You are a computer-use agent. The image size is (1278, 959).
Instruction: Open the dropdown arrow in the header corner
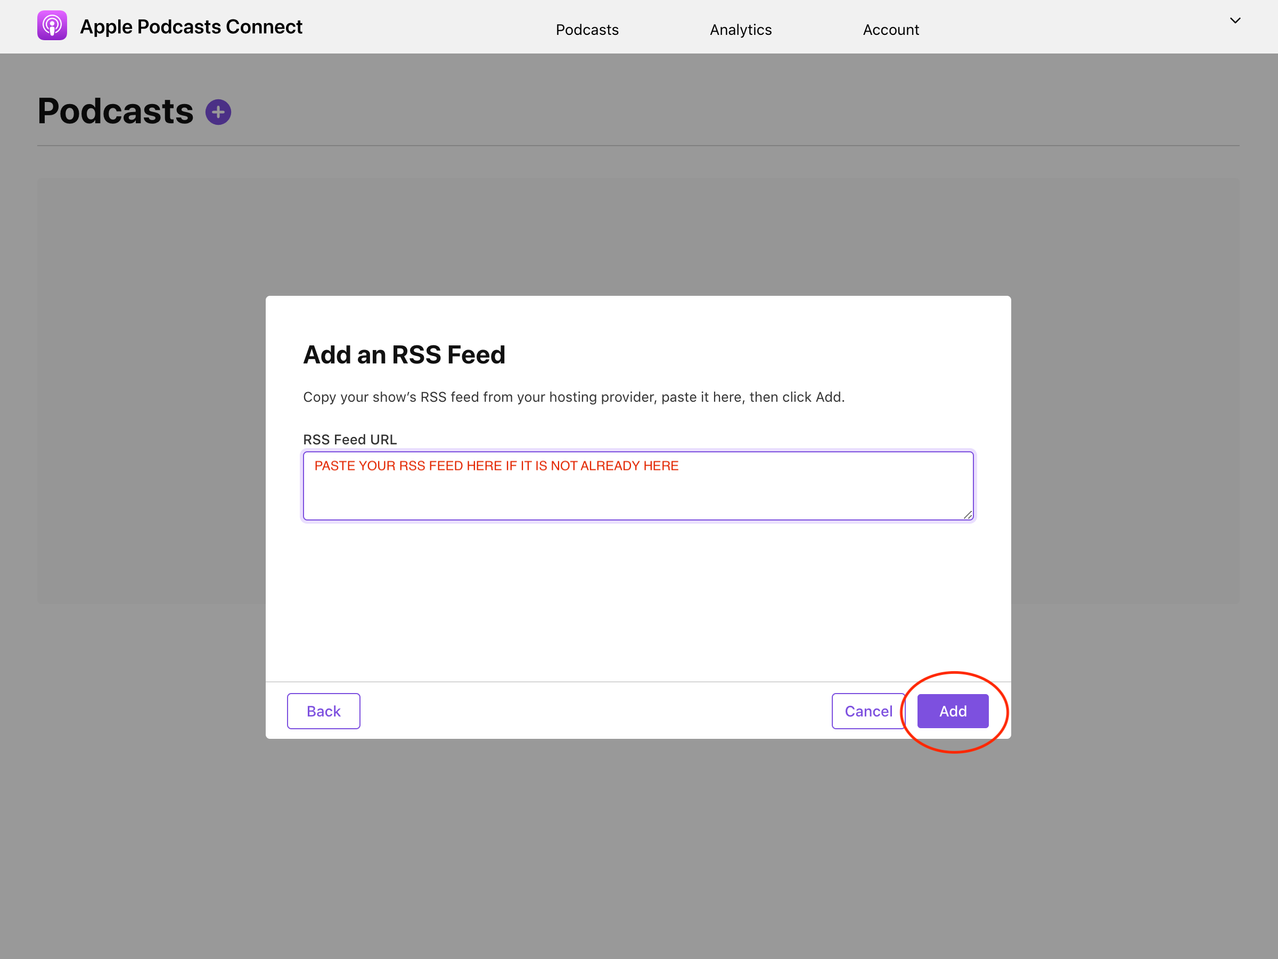click(1235, 20)
